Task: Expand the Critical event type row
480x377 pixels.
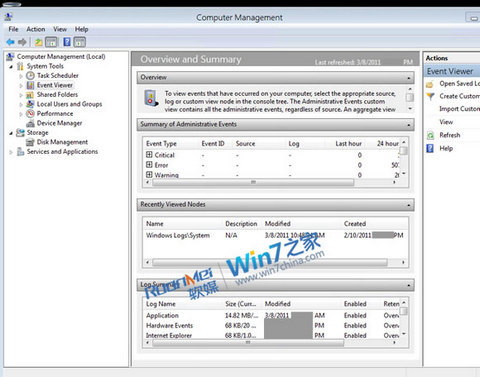Action: 149,155
